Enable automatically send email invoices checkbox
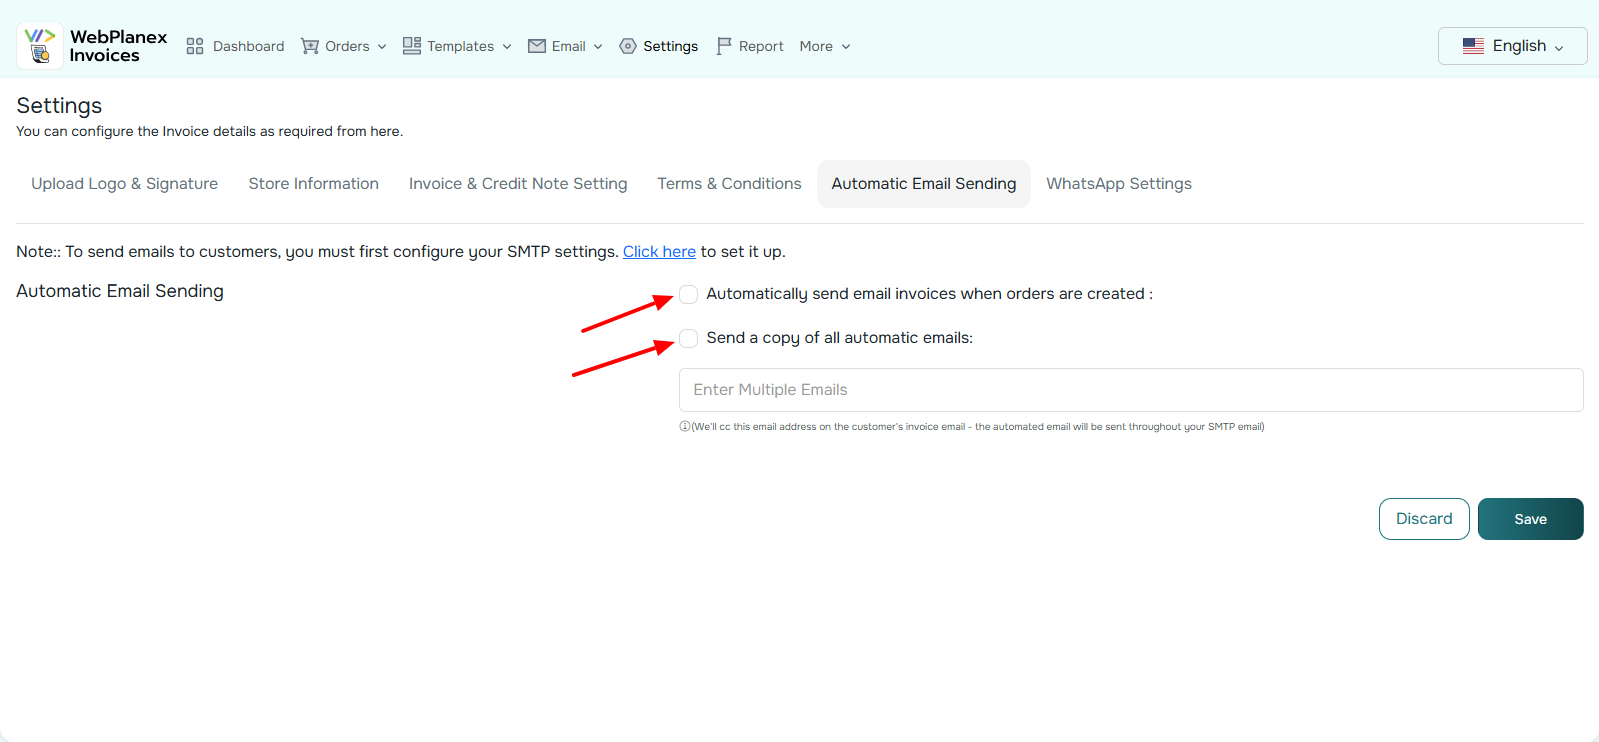The width and height of the screenshot is (1599, 742). tap(689, 294)
